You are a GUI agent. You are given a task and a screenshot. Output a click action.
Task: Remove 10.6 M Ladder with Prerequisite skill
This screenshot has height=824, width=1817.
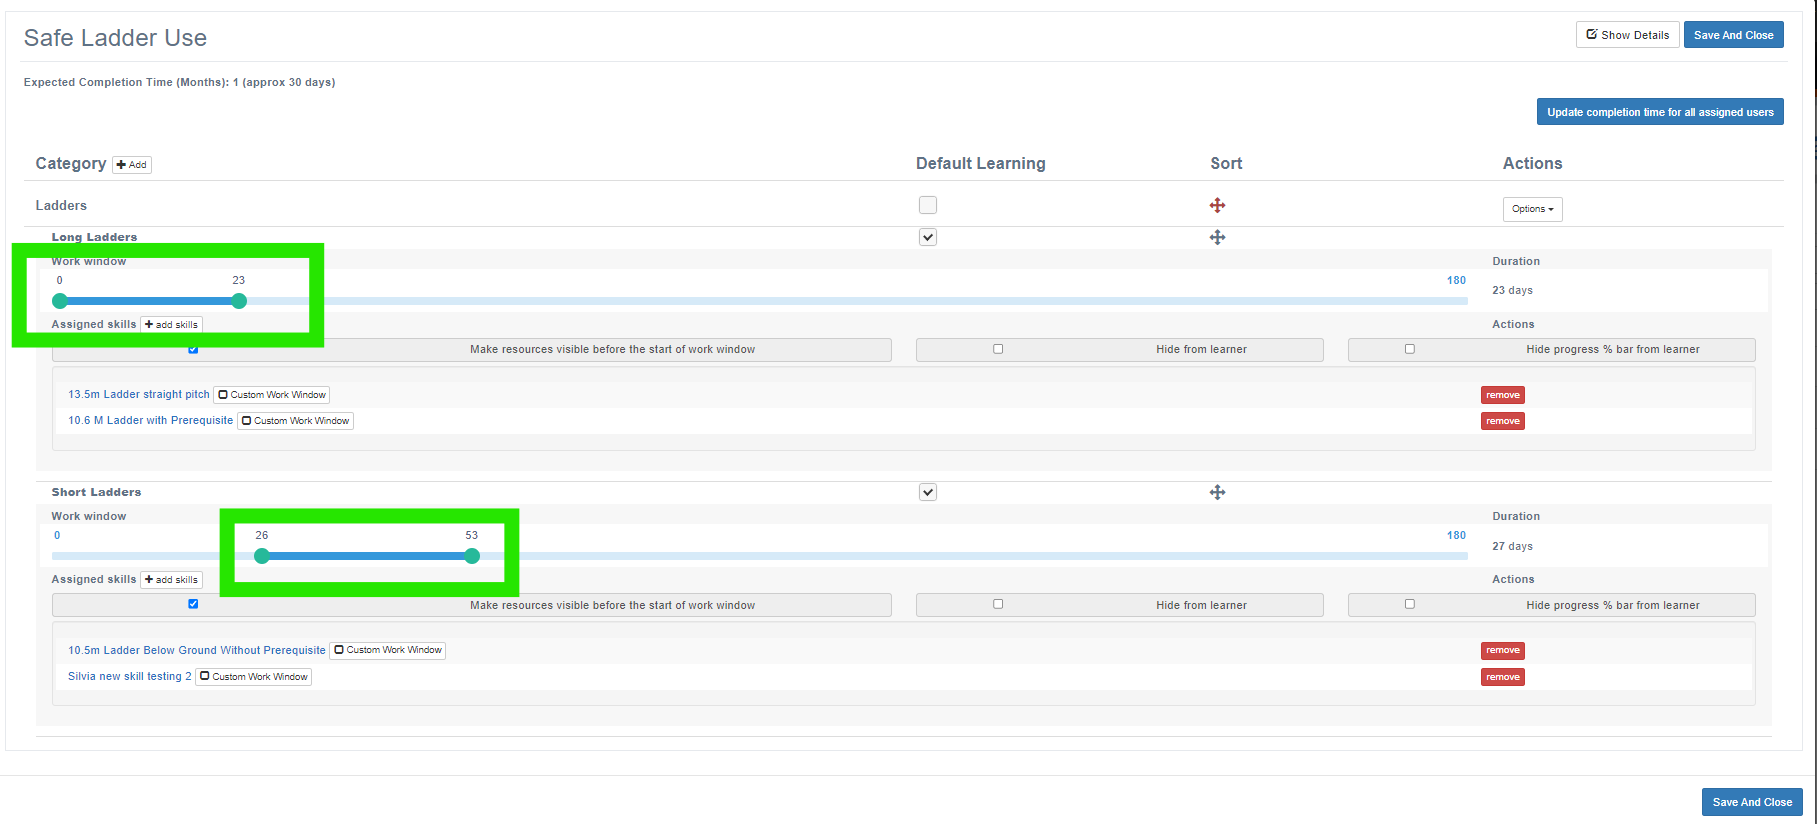pos(1502,421)
